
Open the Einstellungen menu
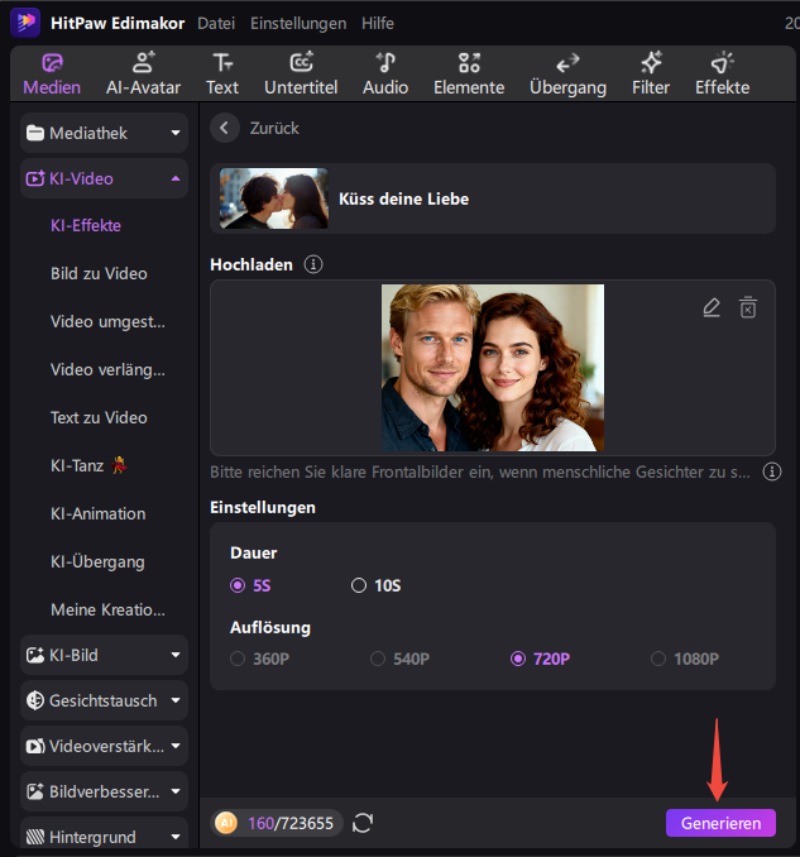(x=298, y=23)
